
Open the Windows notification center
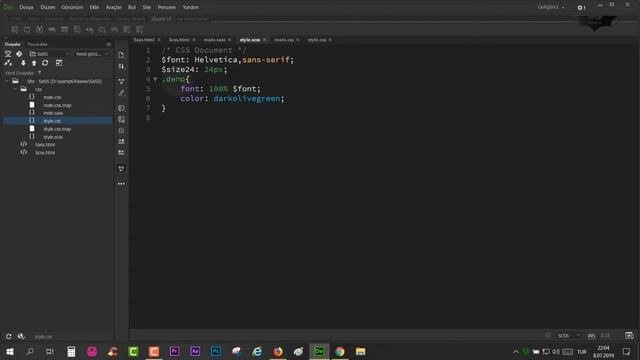[627, 351]
